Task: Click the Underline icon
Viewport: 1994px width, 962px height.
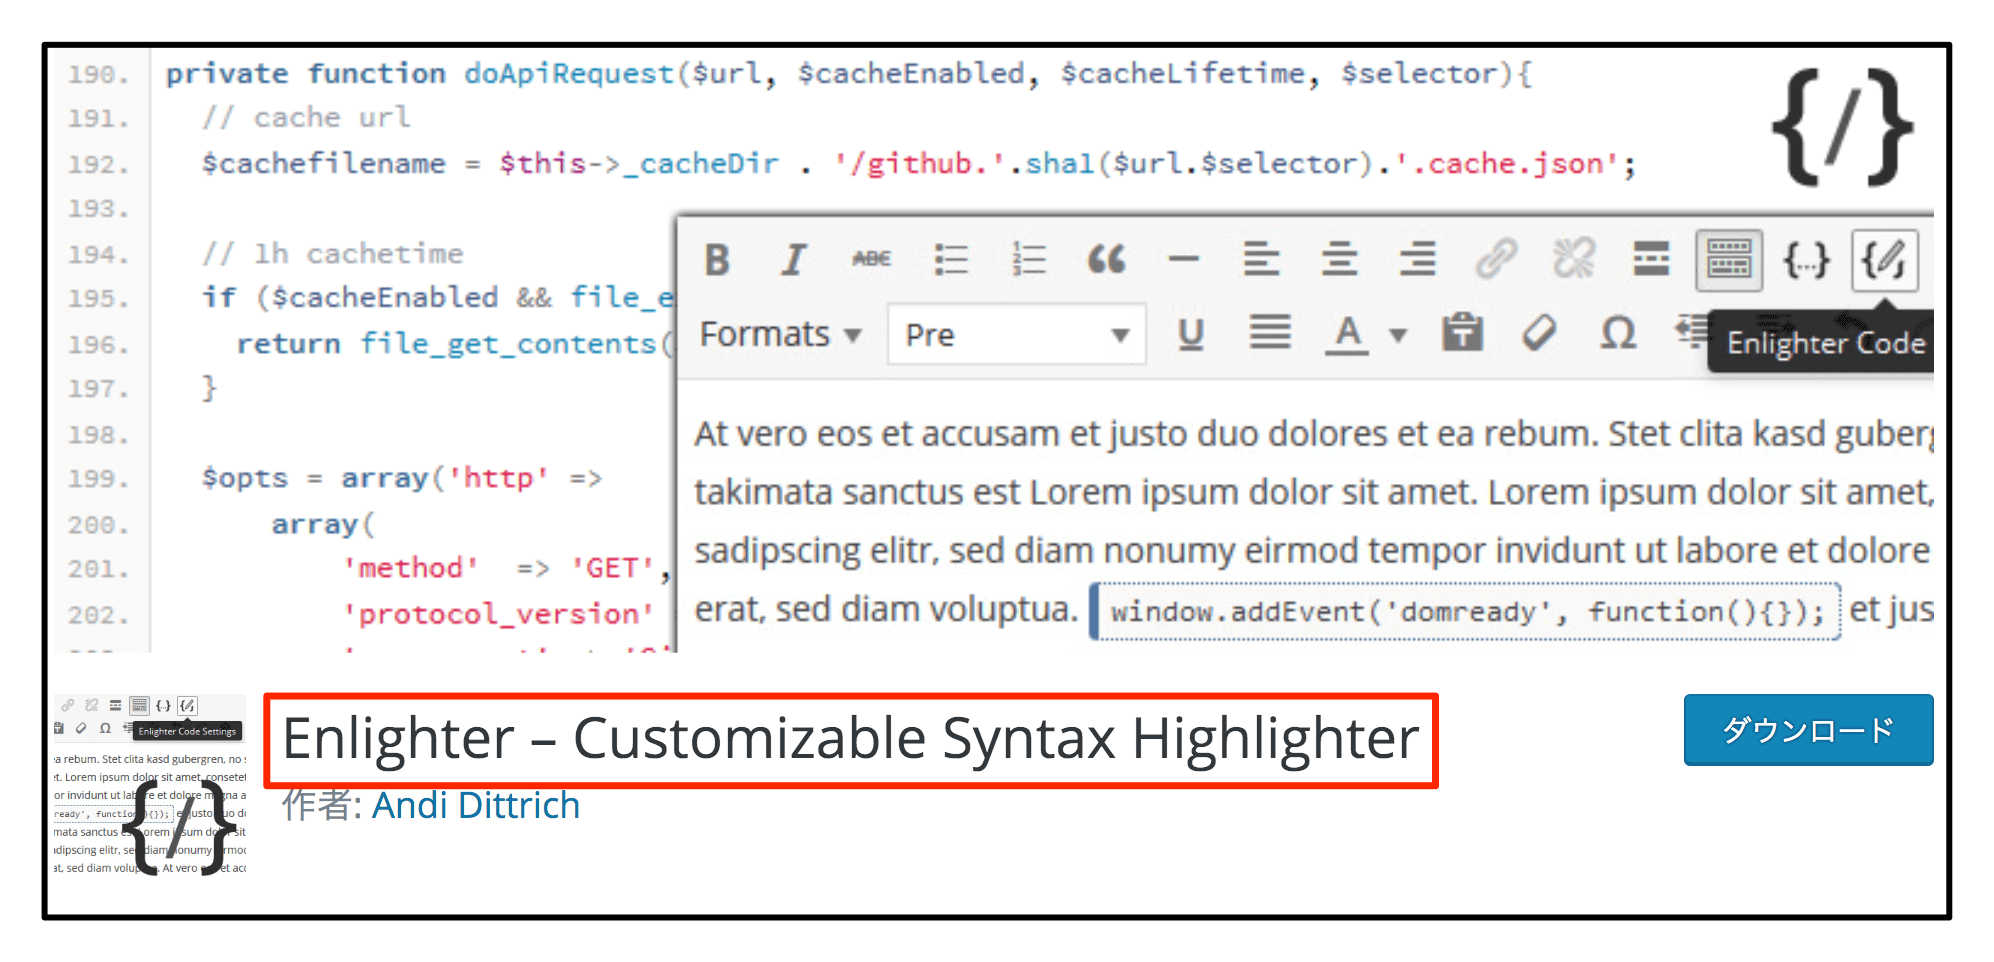Action: coord(1190,334)
